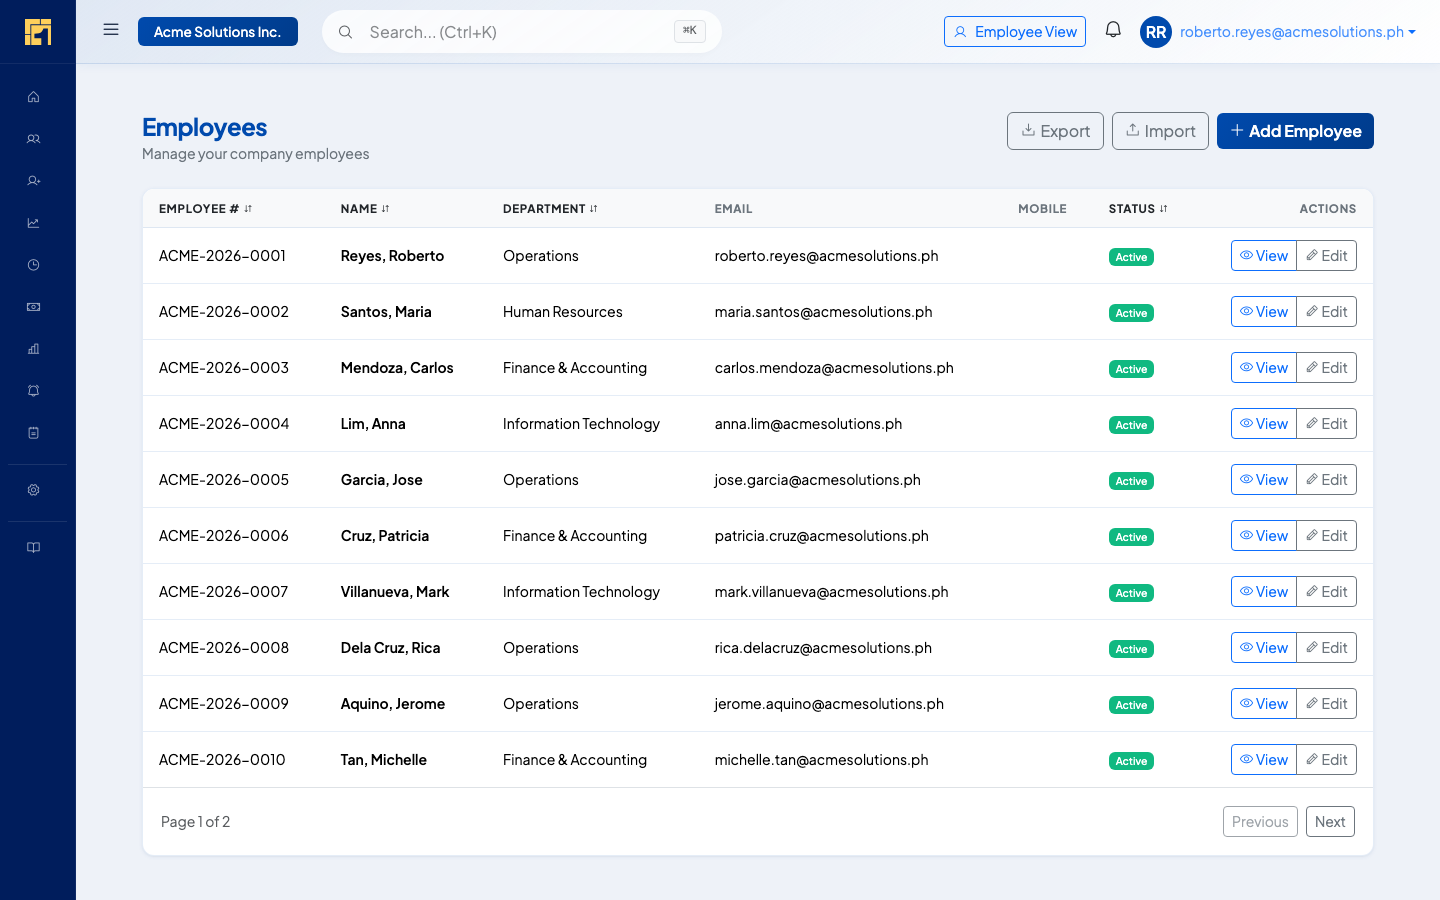This screenshot has width=1440, height=900.
Task: Edit Garcia, Jose's record
Action: (1327, 480)
